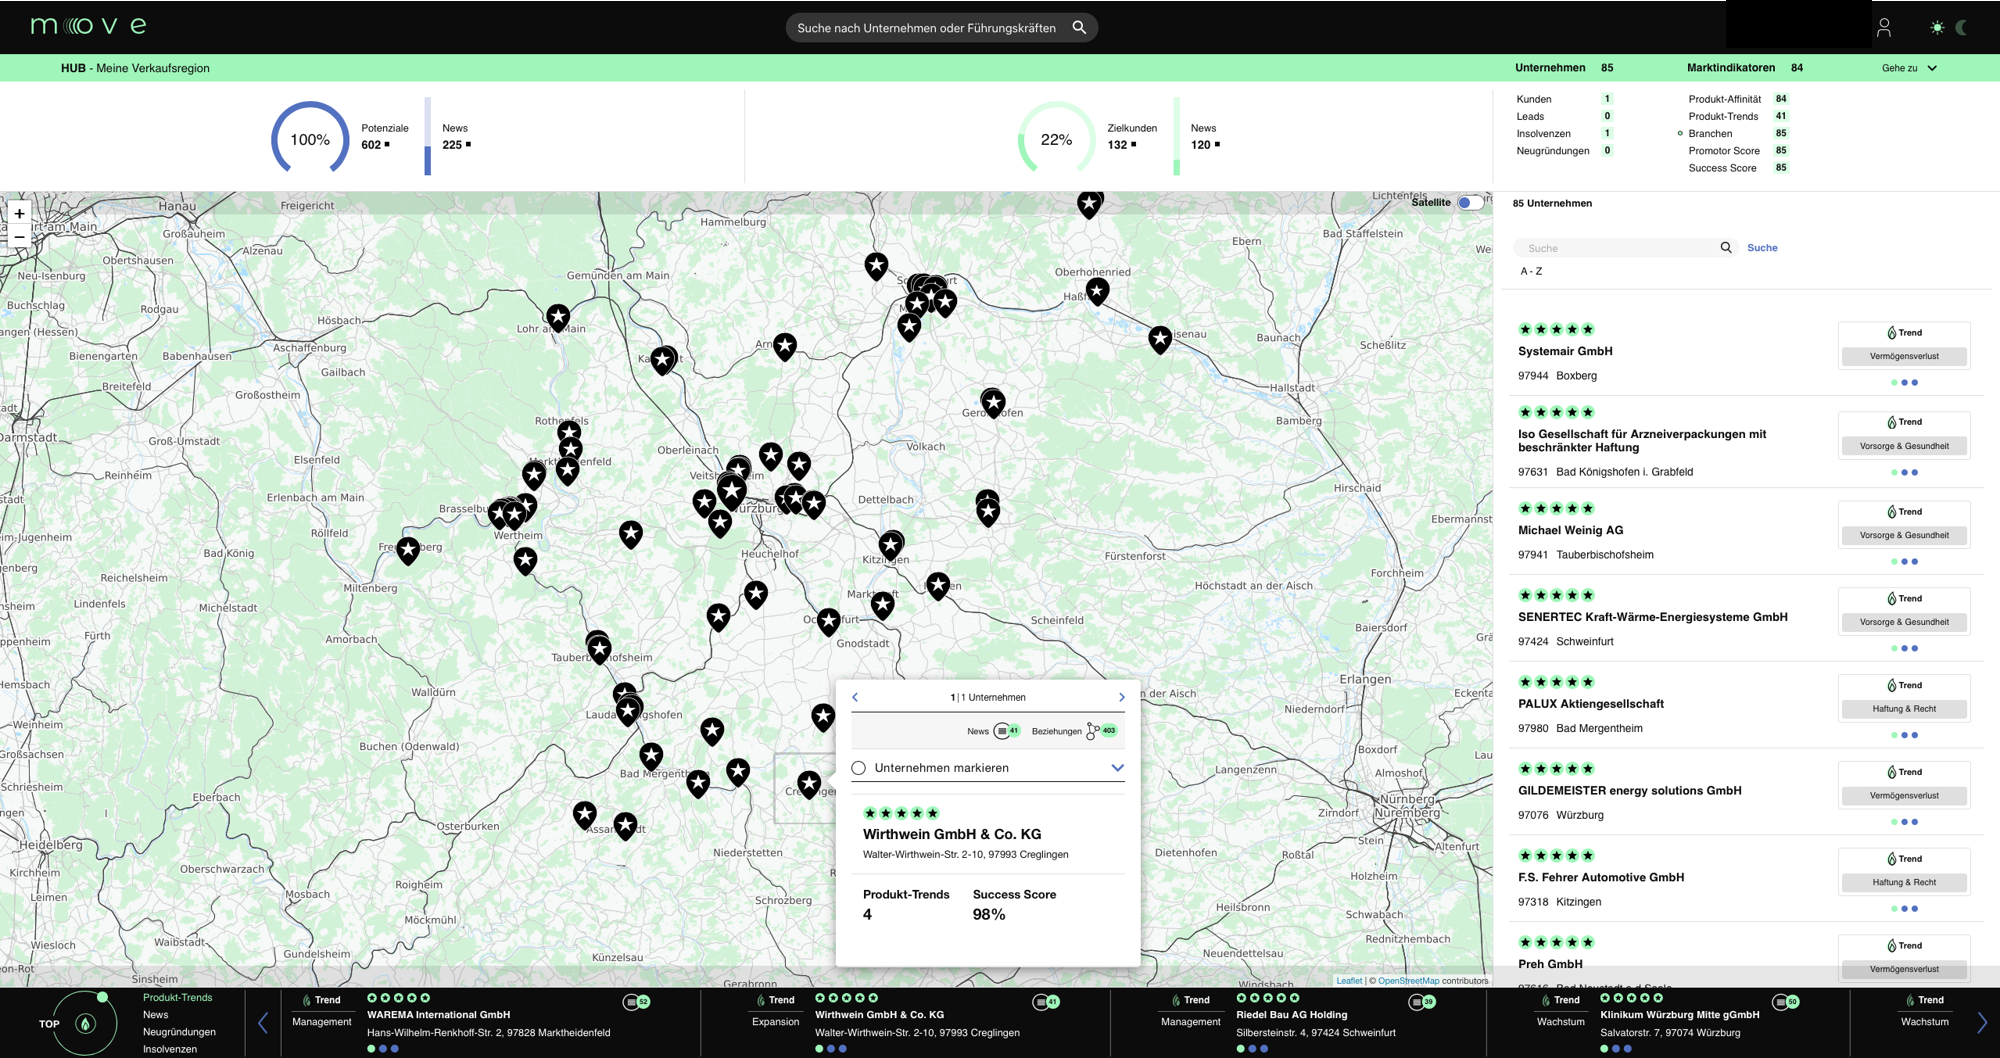Switch to light mode sun icon

click(1937, 28)
